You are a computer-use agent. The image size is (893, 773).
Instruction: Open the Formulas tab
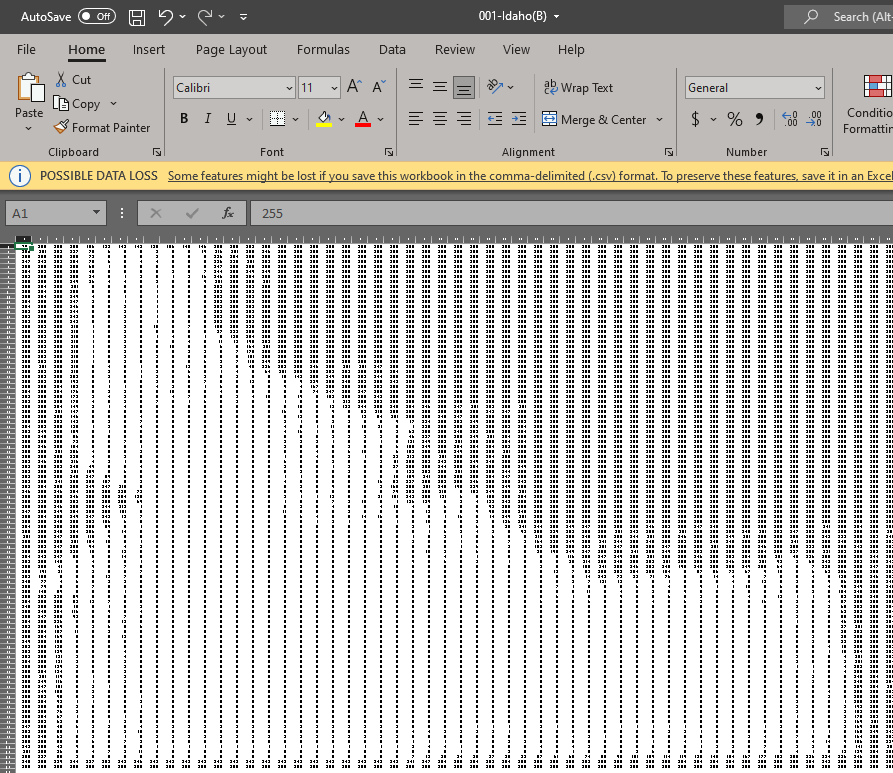pos(323,50)
